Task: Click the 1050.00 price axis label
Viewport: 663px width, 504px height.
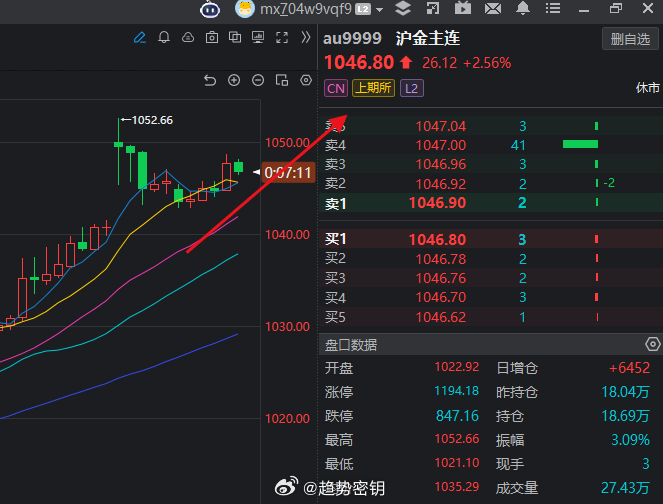Action: [287, 142]
